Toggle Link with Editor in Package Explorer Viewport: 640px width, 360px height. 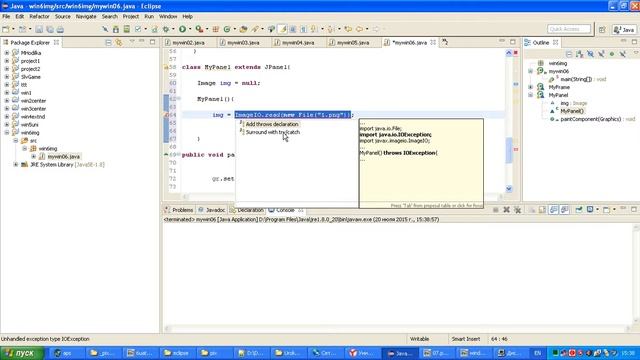click(119, 42)
